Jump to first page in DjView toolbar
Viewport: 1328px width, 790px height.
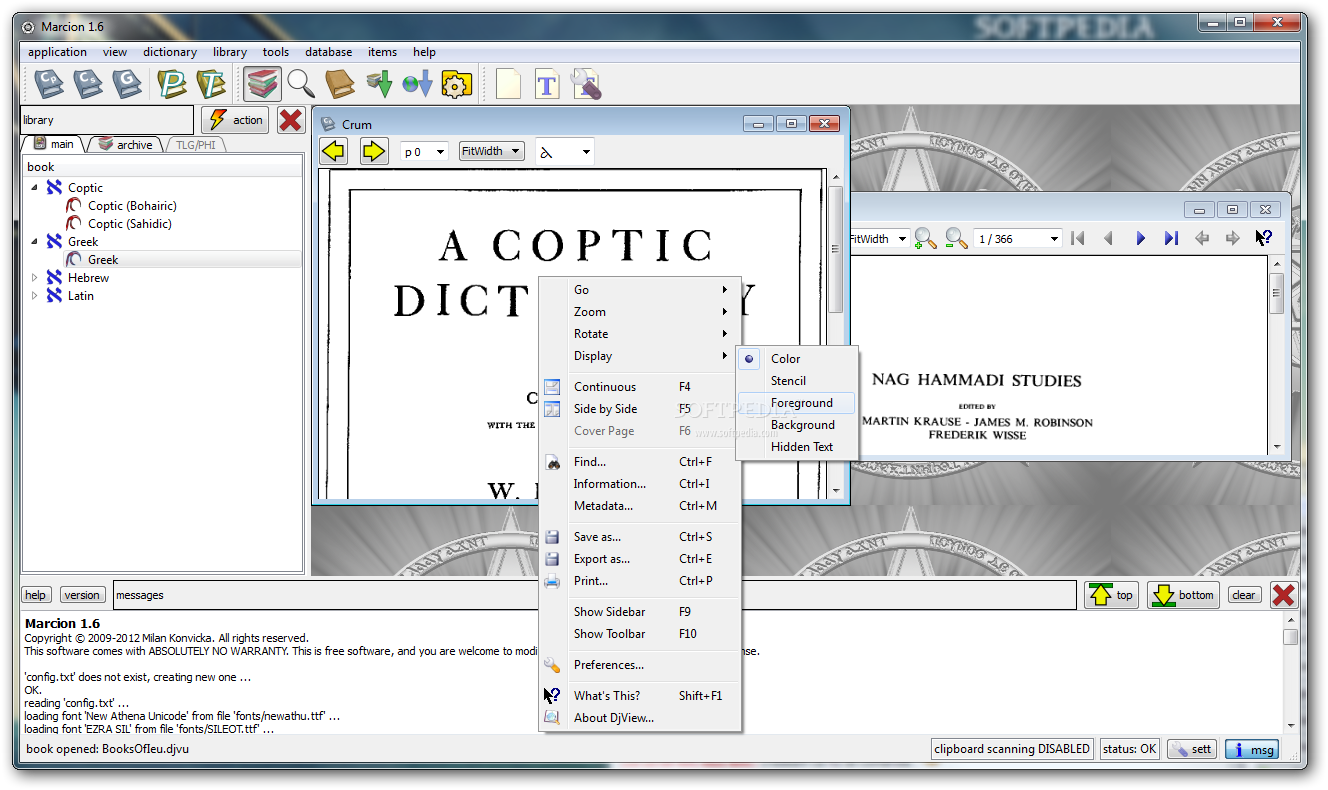pos(1077,239)
